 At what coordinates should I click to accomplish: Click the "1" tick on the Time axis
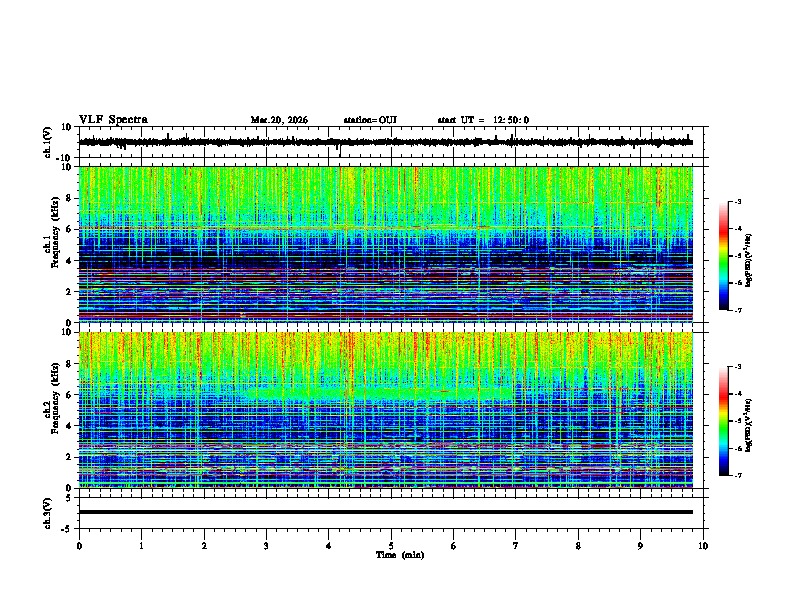pos(141,546)
